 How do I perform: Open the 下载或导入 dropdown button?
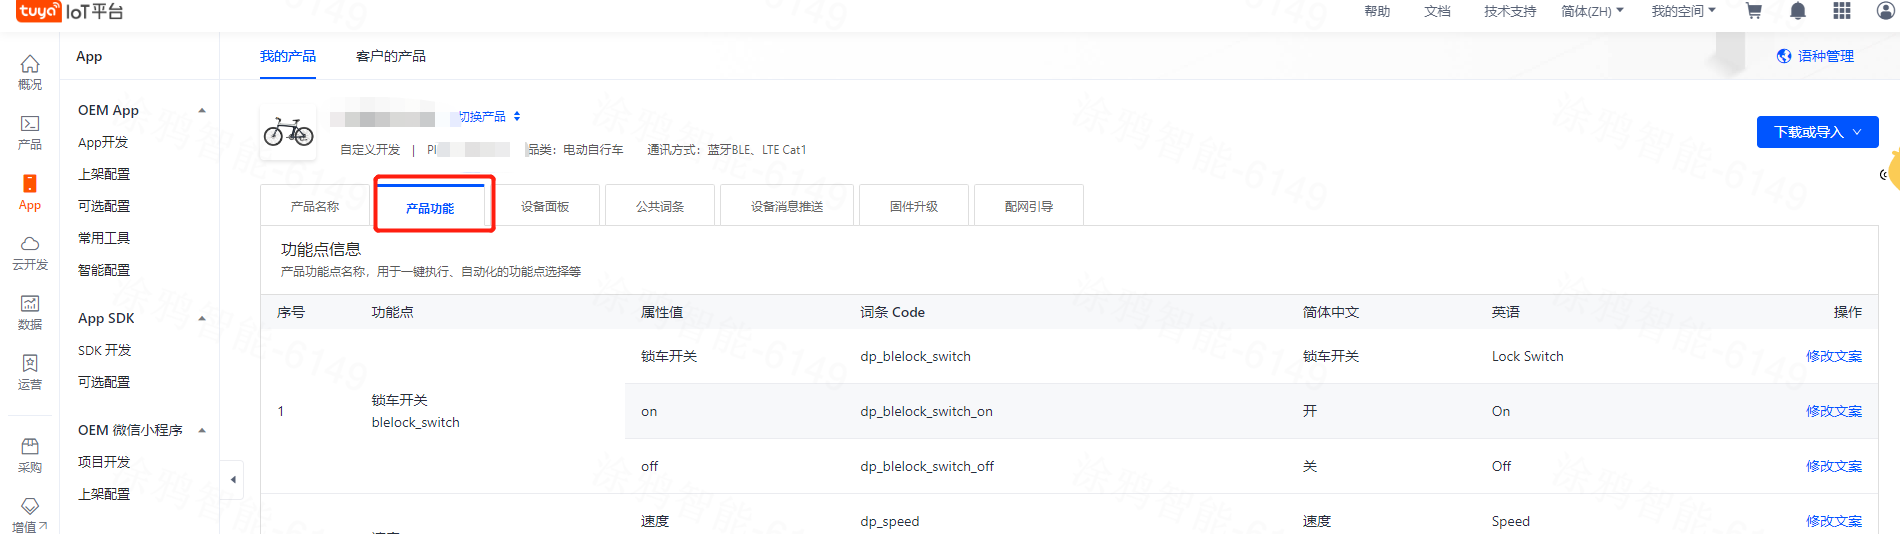point(1817,132)
